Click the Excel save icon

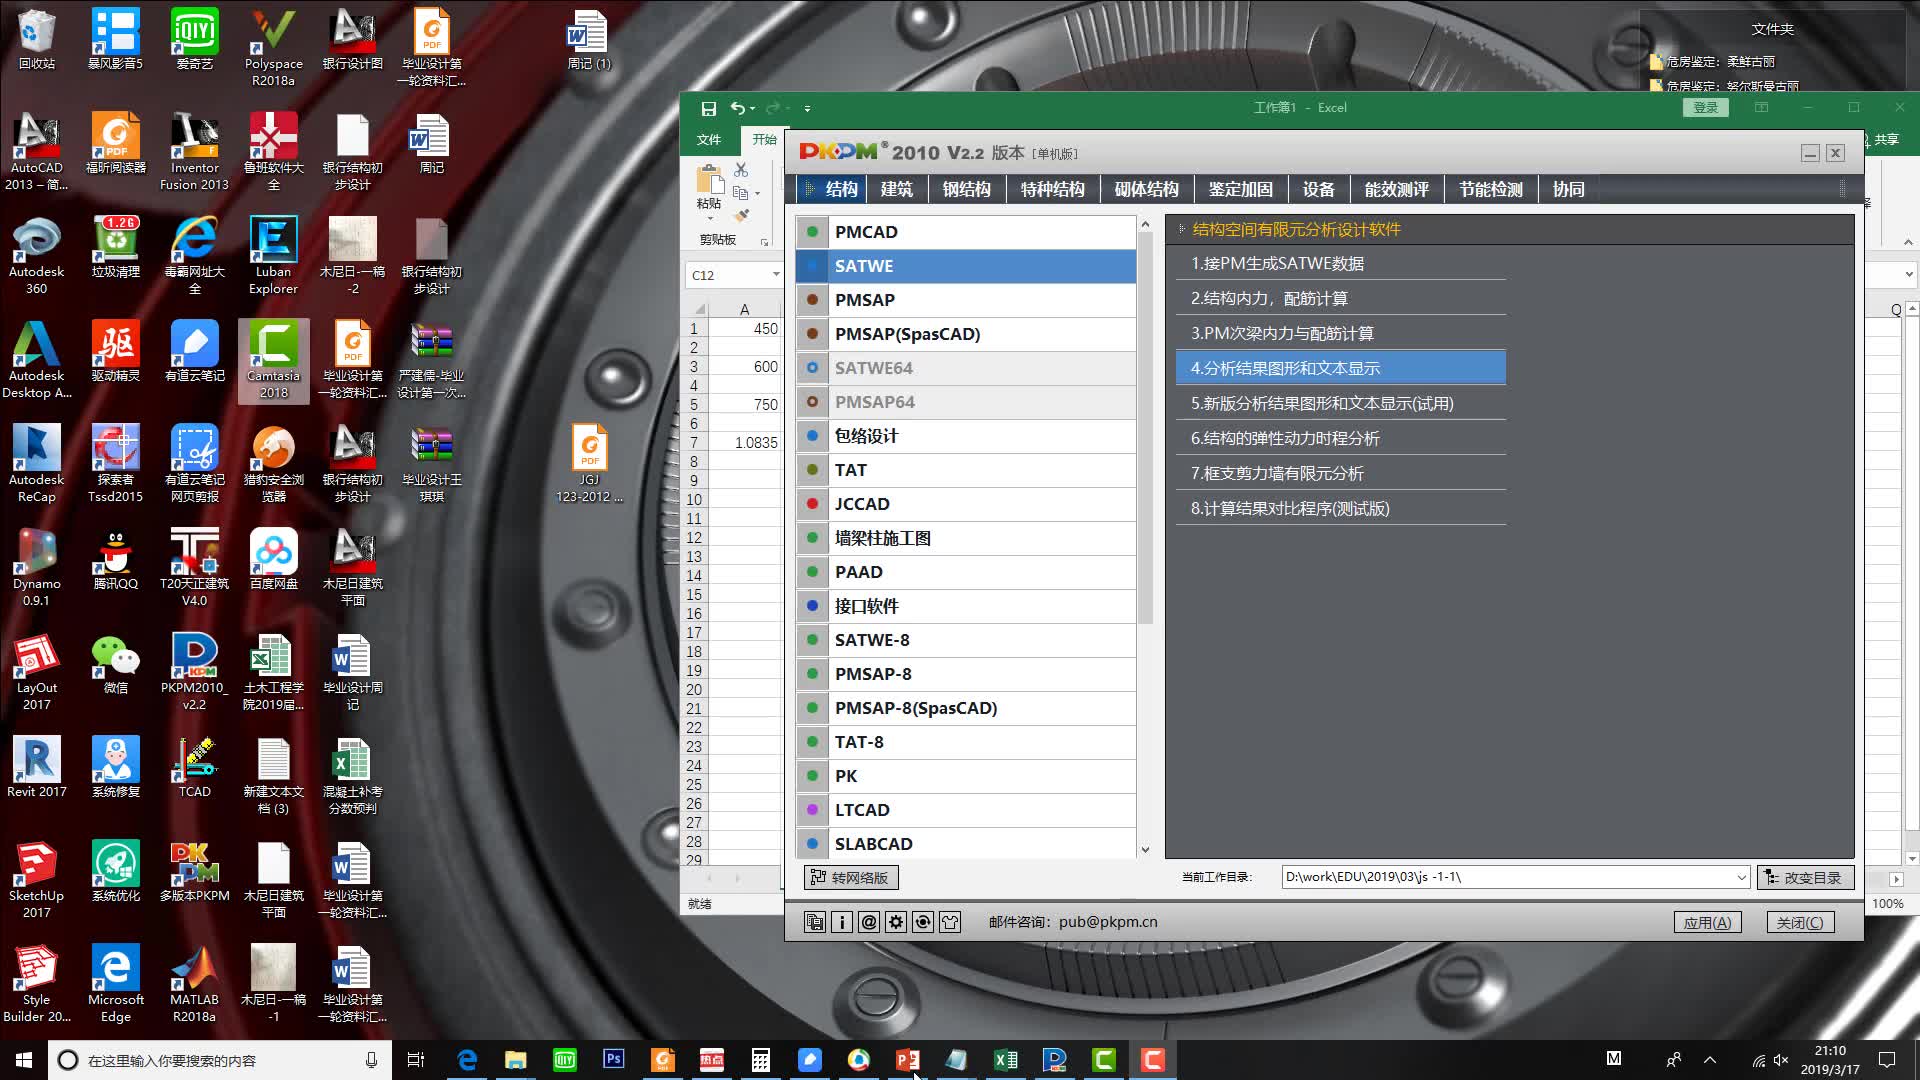click(x=708, y=108)
